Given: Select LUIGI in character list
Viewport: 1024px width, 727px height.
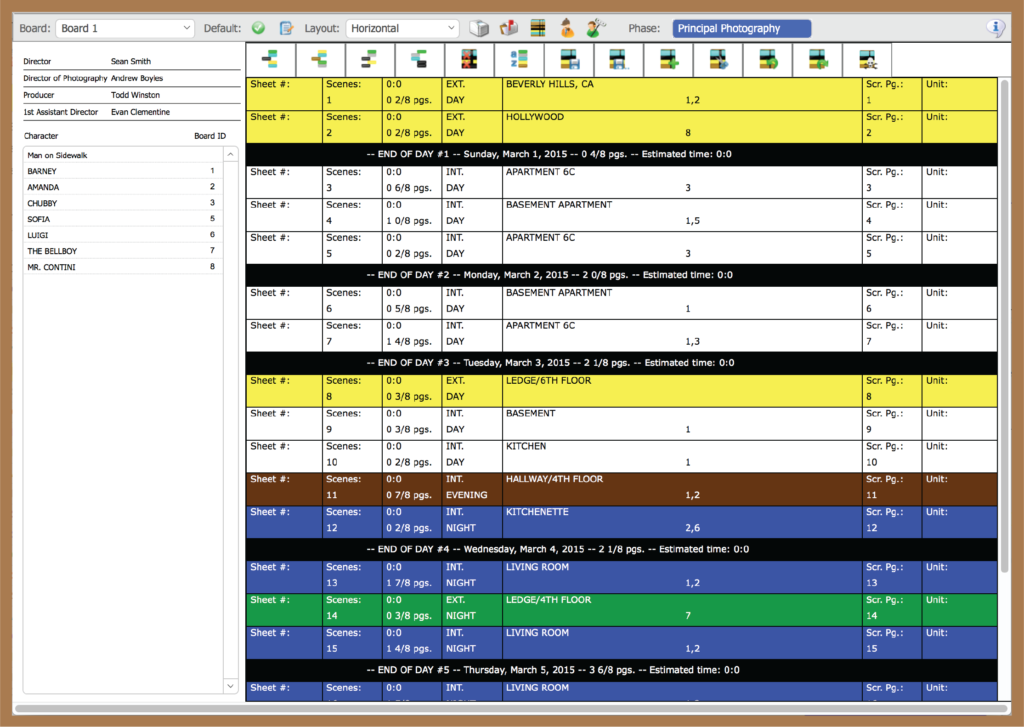Looking at the screenshot, I should 123,235.
